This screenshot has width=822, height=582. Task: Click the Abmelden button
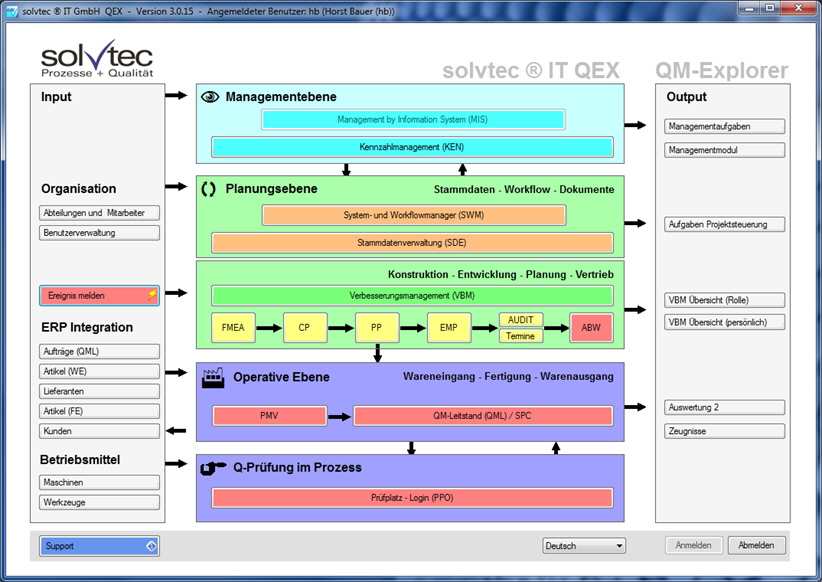(x=756, y=545)
